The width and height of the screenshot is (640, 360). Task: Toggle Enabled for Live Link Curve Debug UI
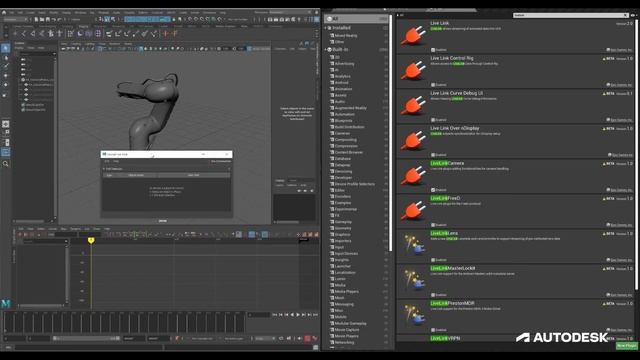click(433, 120)
